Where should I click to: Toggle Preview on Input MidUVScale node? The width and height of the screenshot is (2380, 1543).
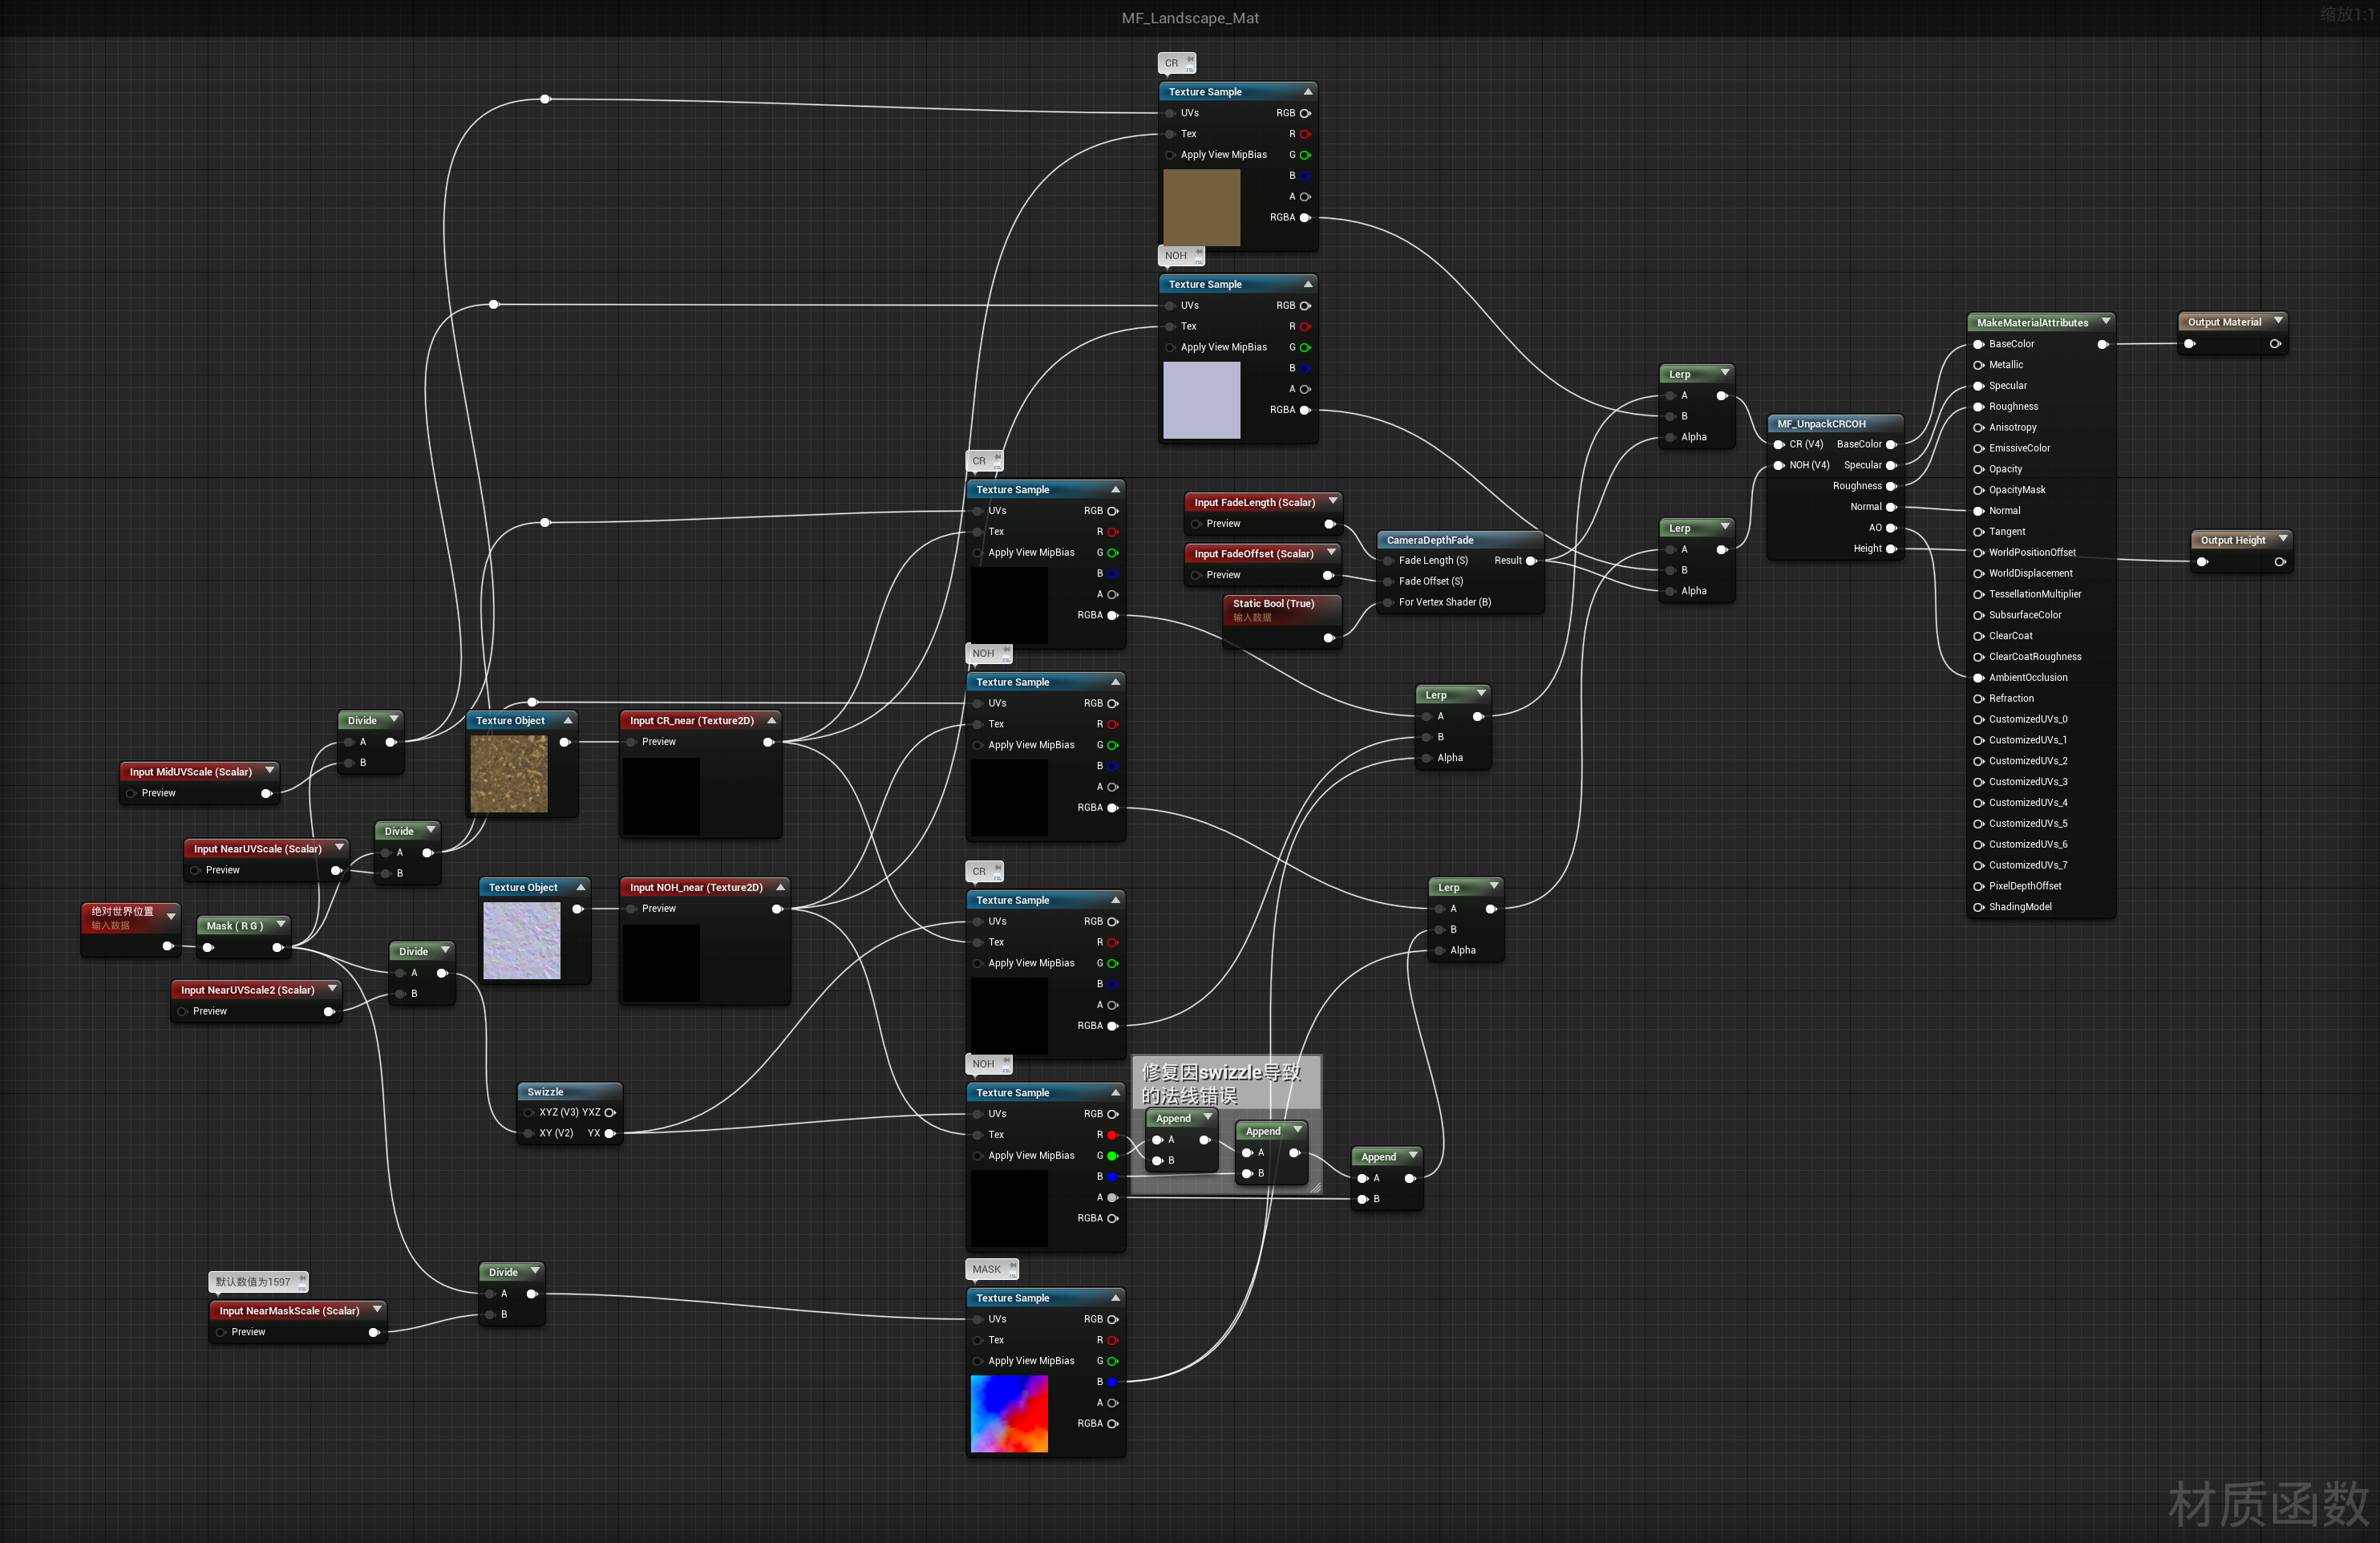(x=131, y=794)
